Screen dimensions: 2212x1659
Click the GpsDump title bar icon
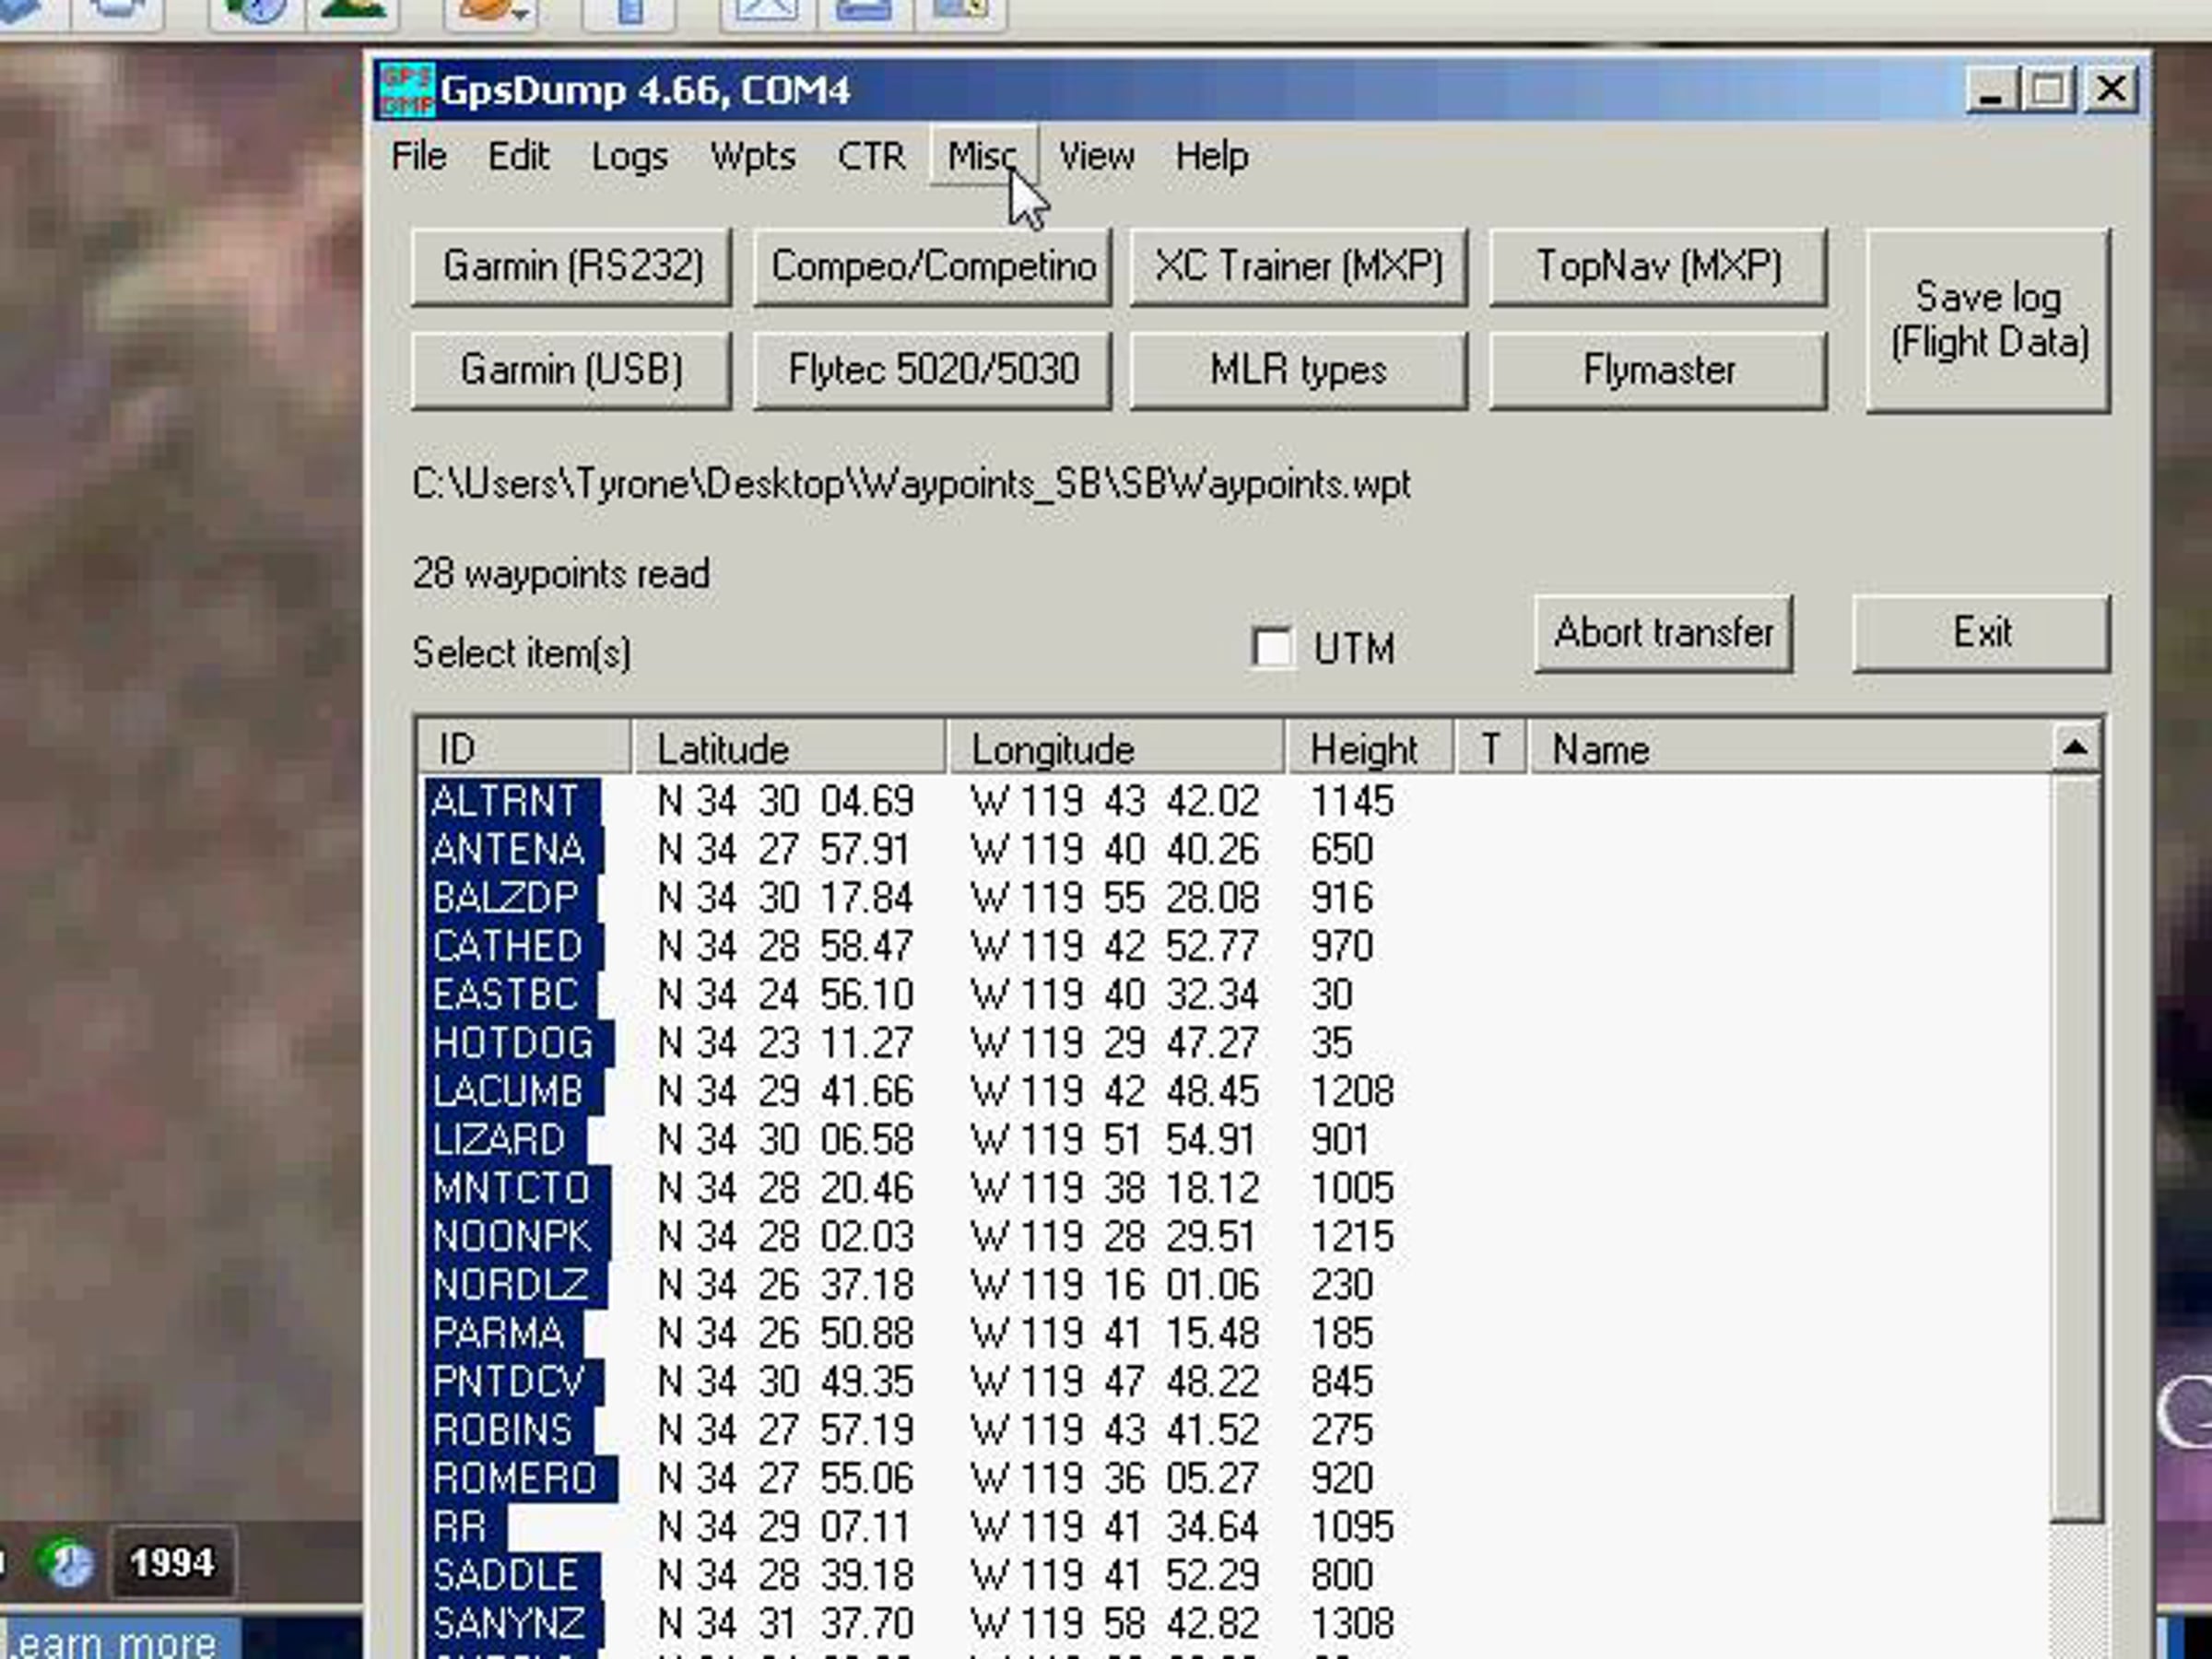click(x=406, y=90)
